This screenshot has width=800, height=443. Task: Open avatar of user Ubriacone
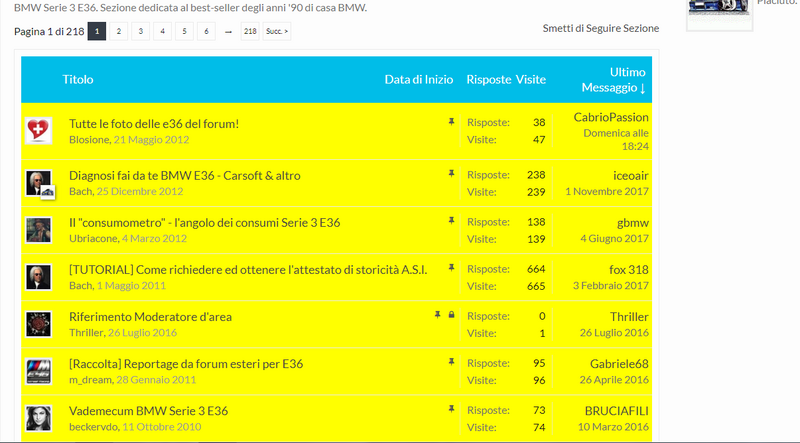38,230
